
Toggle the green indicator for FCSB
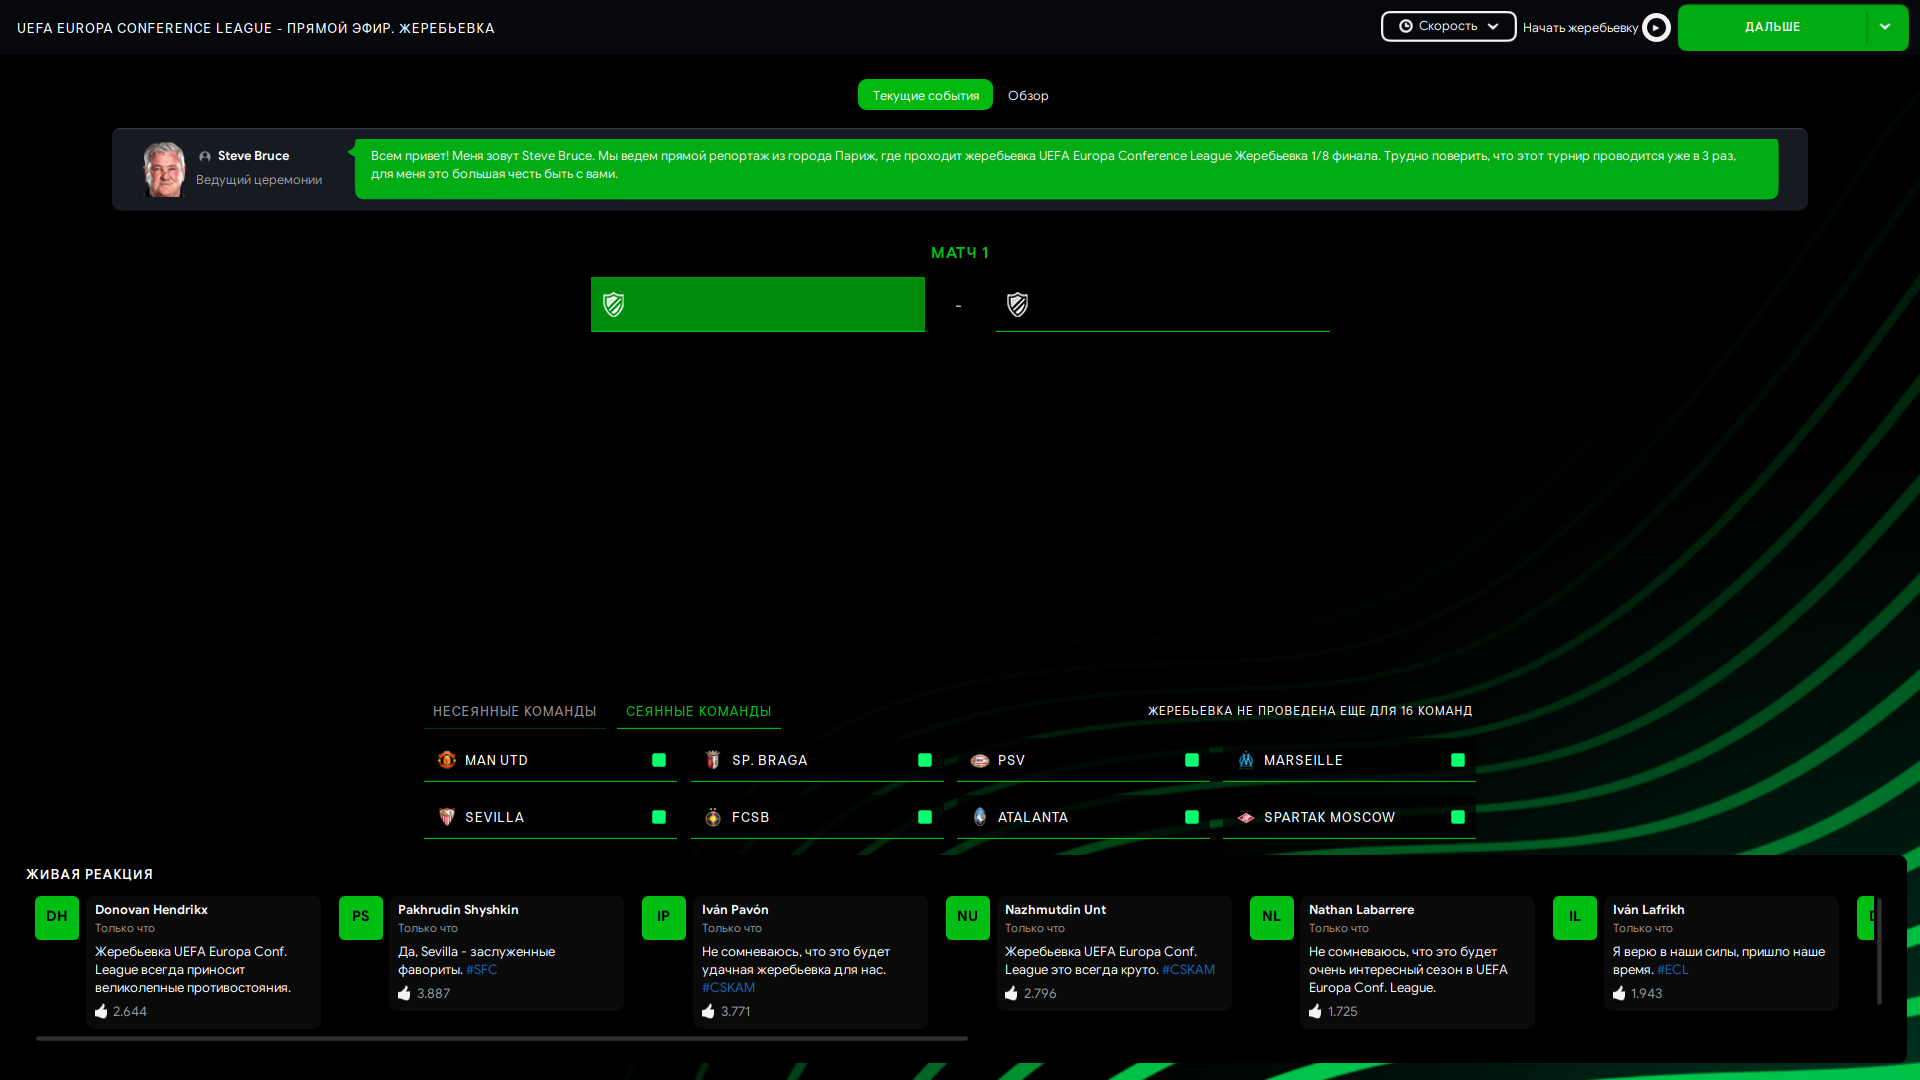click(x=925, y=817)
